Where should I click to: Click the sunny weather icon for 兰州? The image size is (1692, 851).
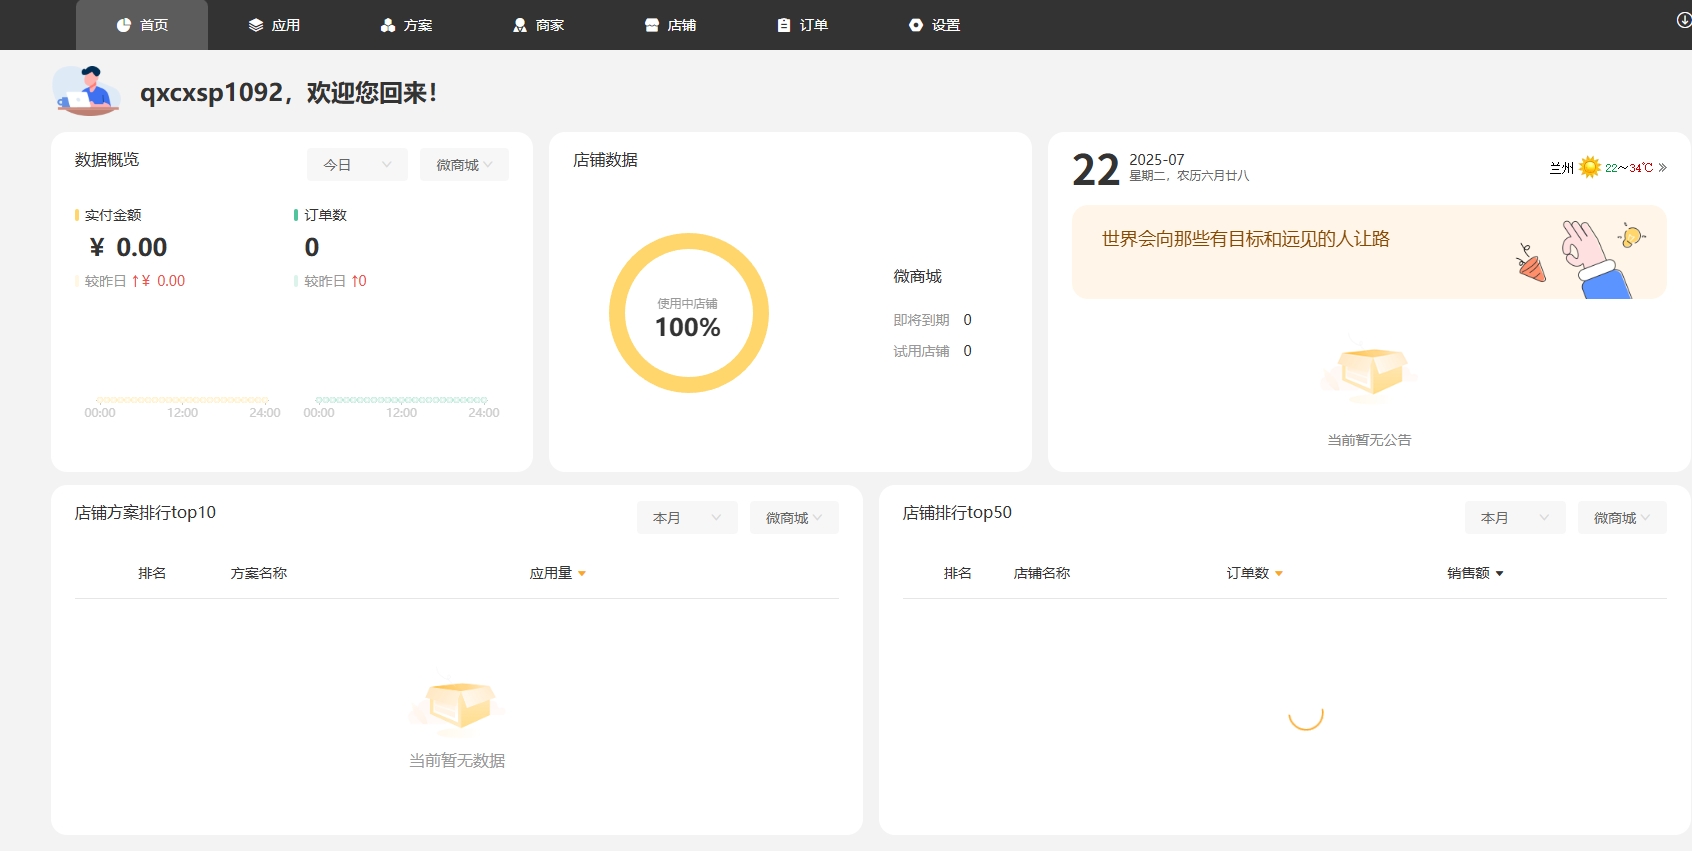click(1590, 168)
